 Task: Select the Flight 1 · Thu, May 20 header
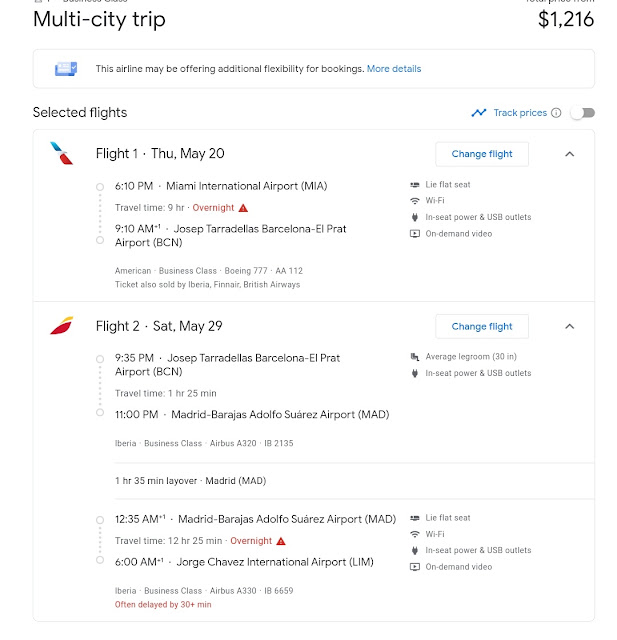(x=160, y=154)
